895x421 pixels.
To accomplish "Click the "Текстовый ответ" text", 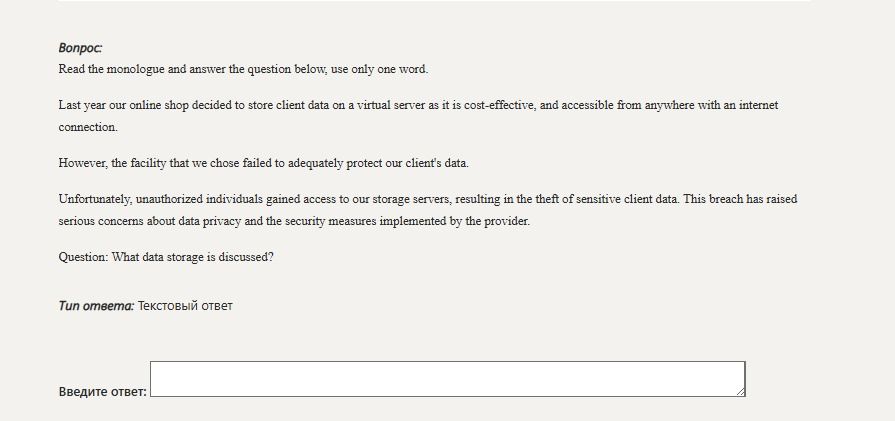I will (x=186, y=306).
